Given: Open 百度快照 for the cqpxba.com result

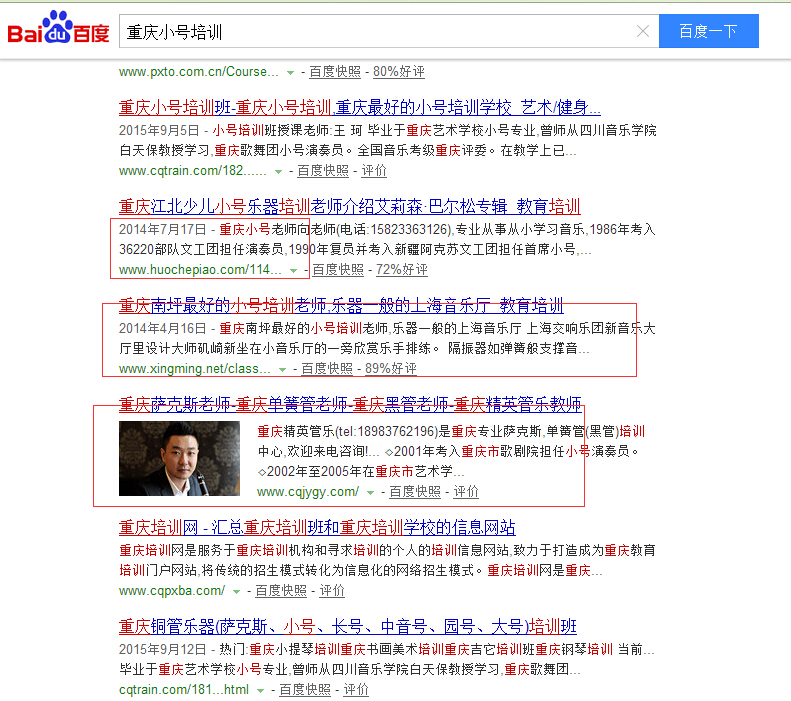Looking at the screenshot, I should pyautogui.click(x=281, y=591).
